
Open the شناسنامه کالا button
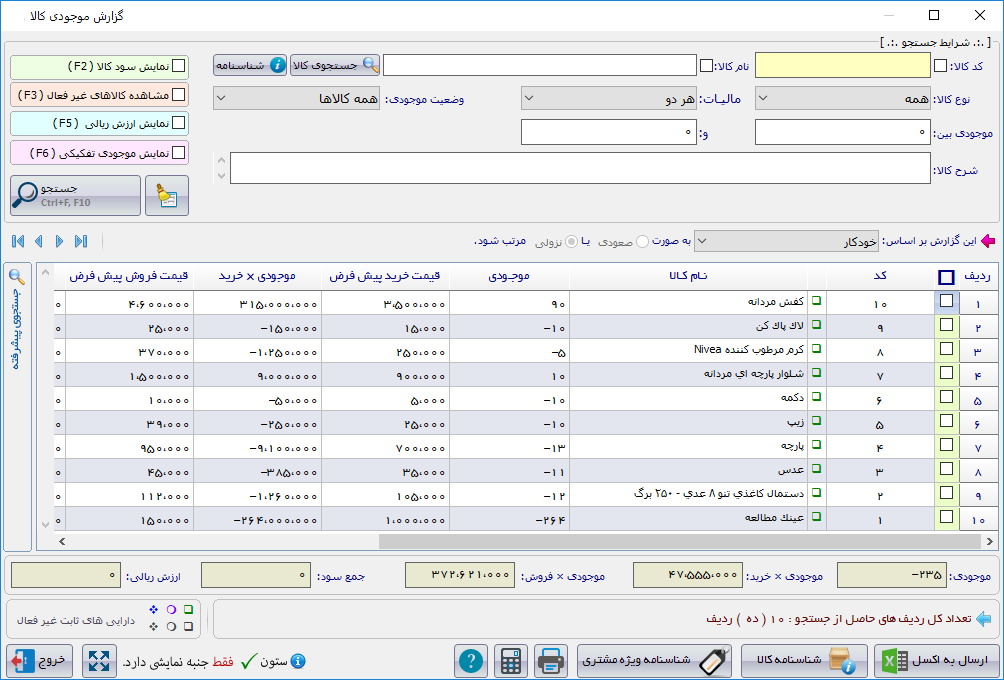(804, 661)
